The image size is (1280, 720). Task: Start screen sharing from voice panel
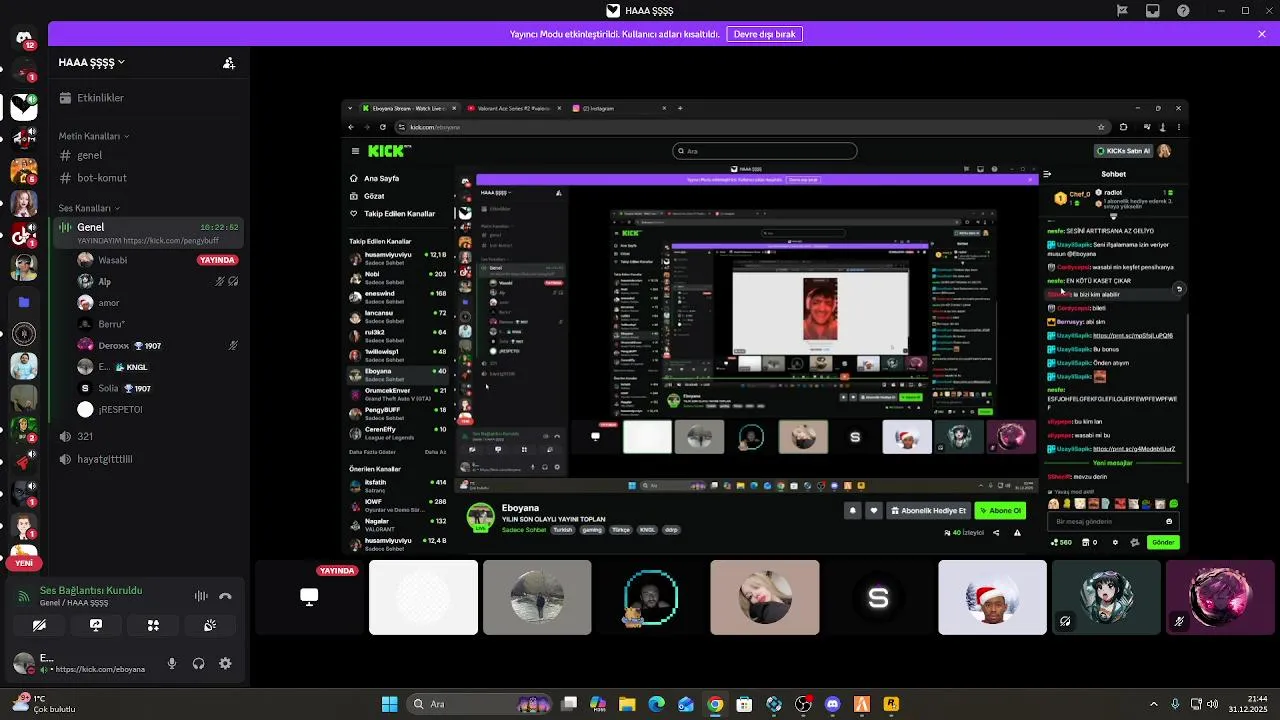[x=96, y=625]
